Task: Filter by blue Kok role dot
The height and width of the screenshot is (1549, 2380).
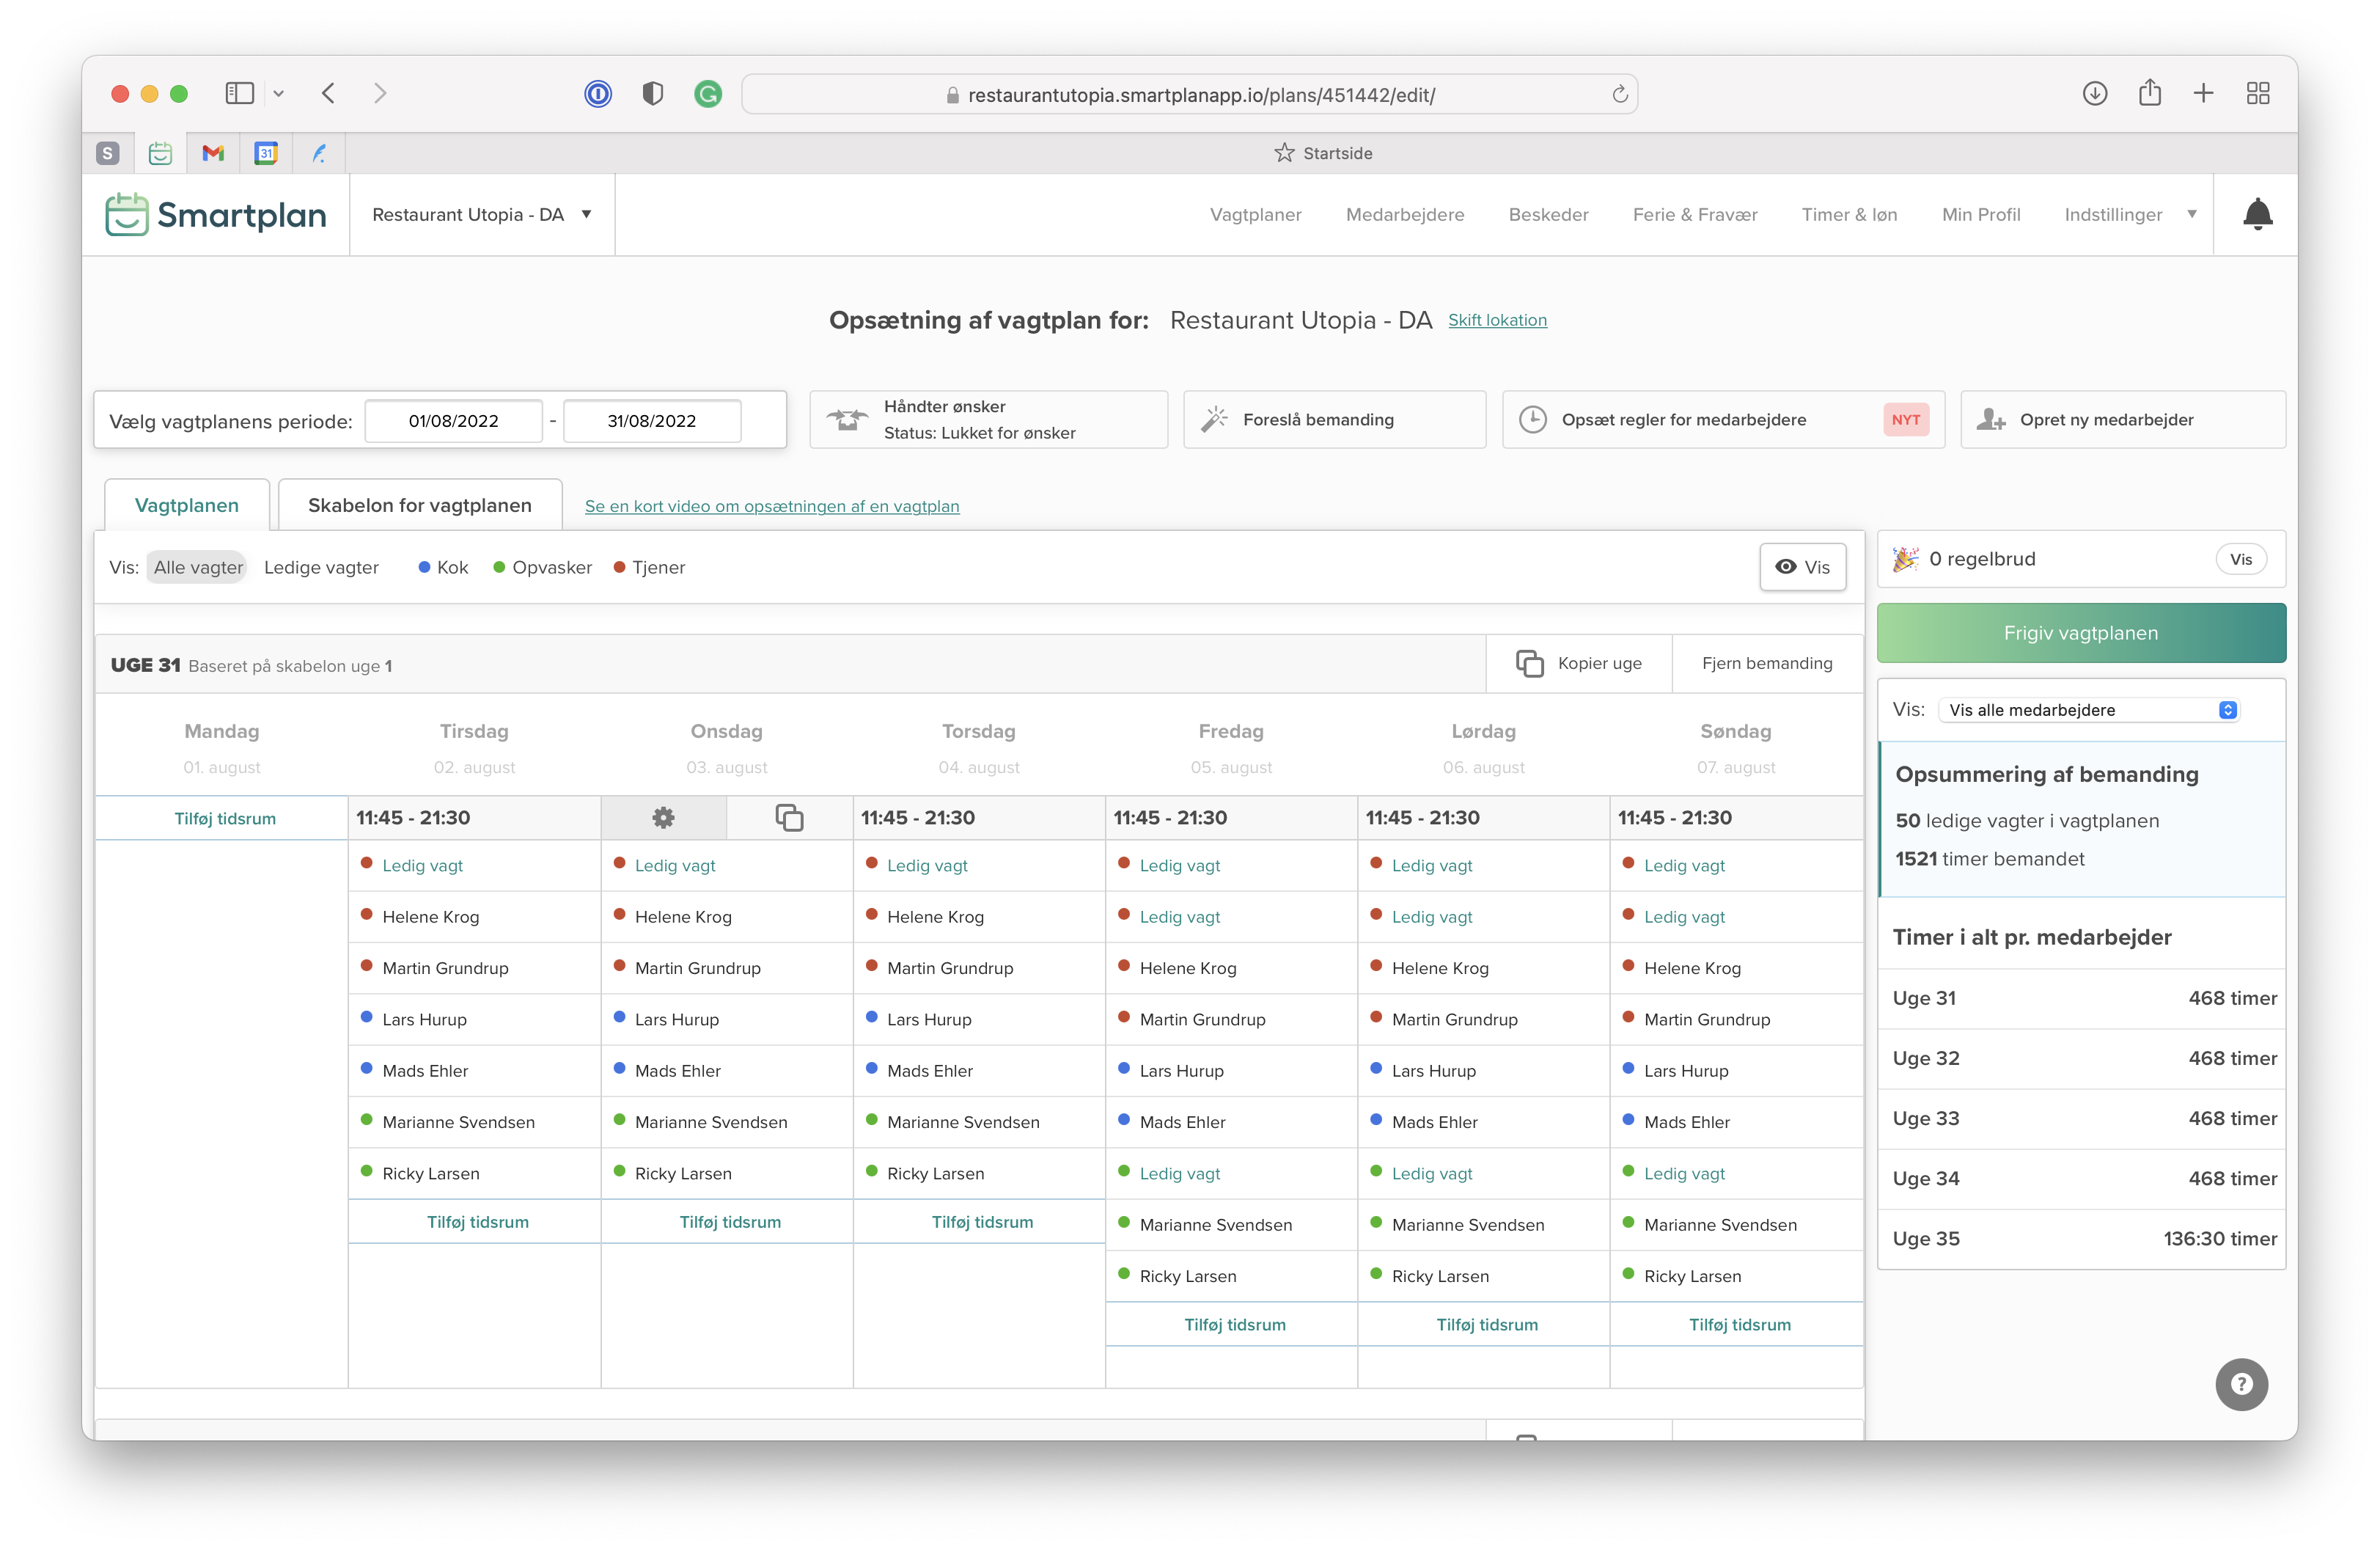Action: 424,567
